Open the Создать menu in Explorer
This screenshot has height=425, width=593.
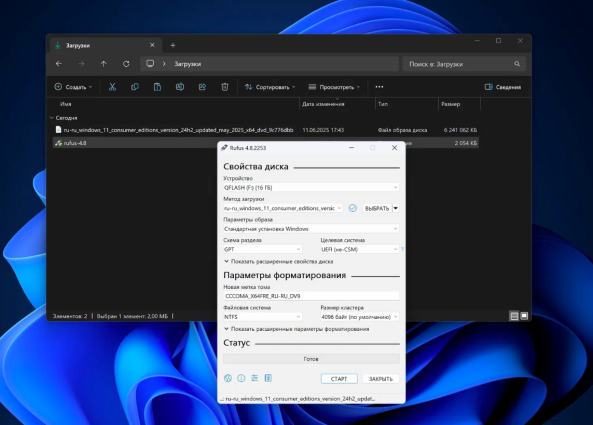[73, 87]
